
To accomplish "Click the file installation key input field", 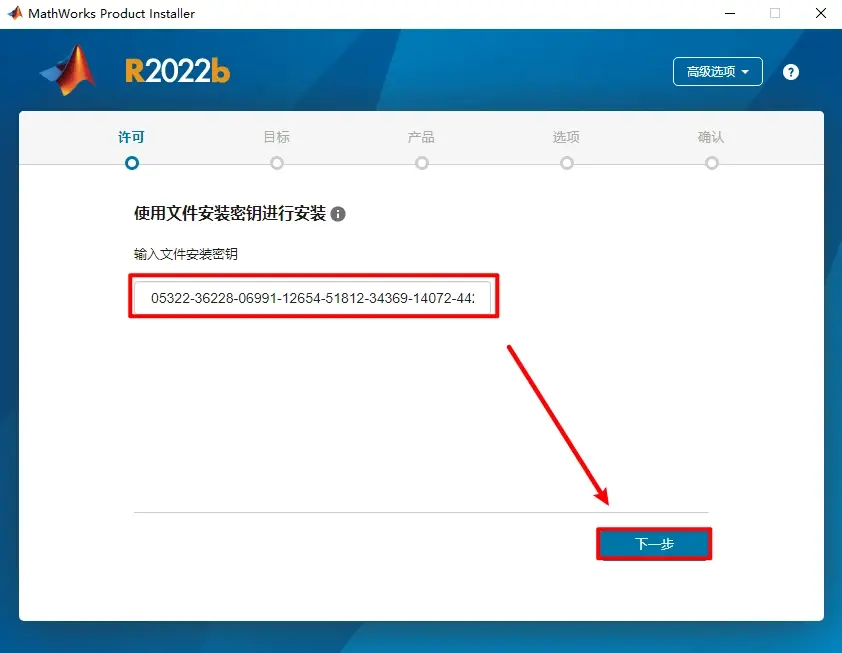I will pos(313,298).
